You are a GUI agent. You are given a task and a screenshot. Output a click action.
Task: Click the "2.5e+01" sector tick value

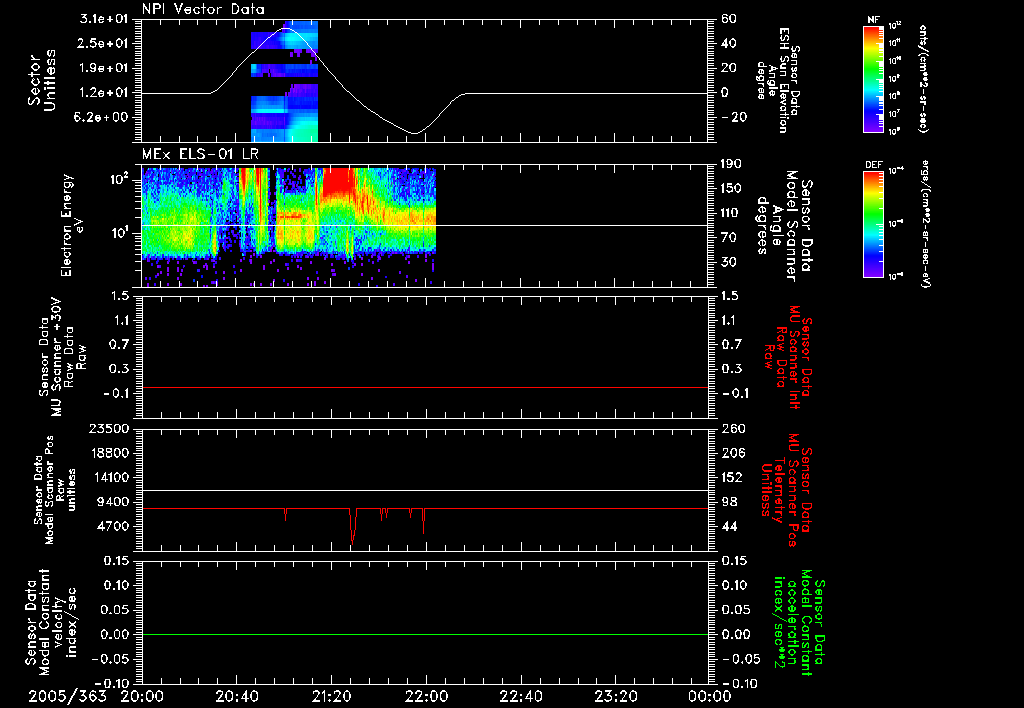tap(105, 43)
